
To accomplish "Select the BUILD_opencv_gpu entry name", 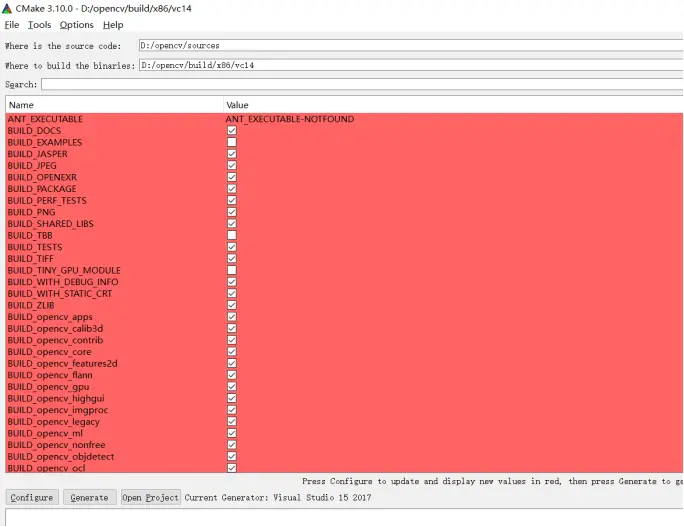I will (48, 387).
